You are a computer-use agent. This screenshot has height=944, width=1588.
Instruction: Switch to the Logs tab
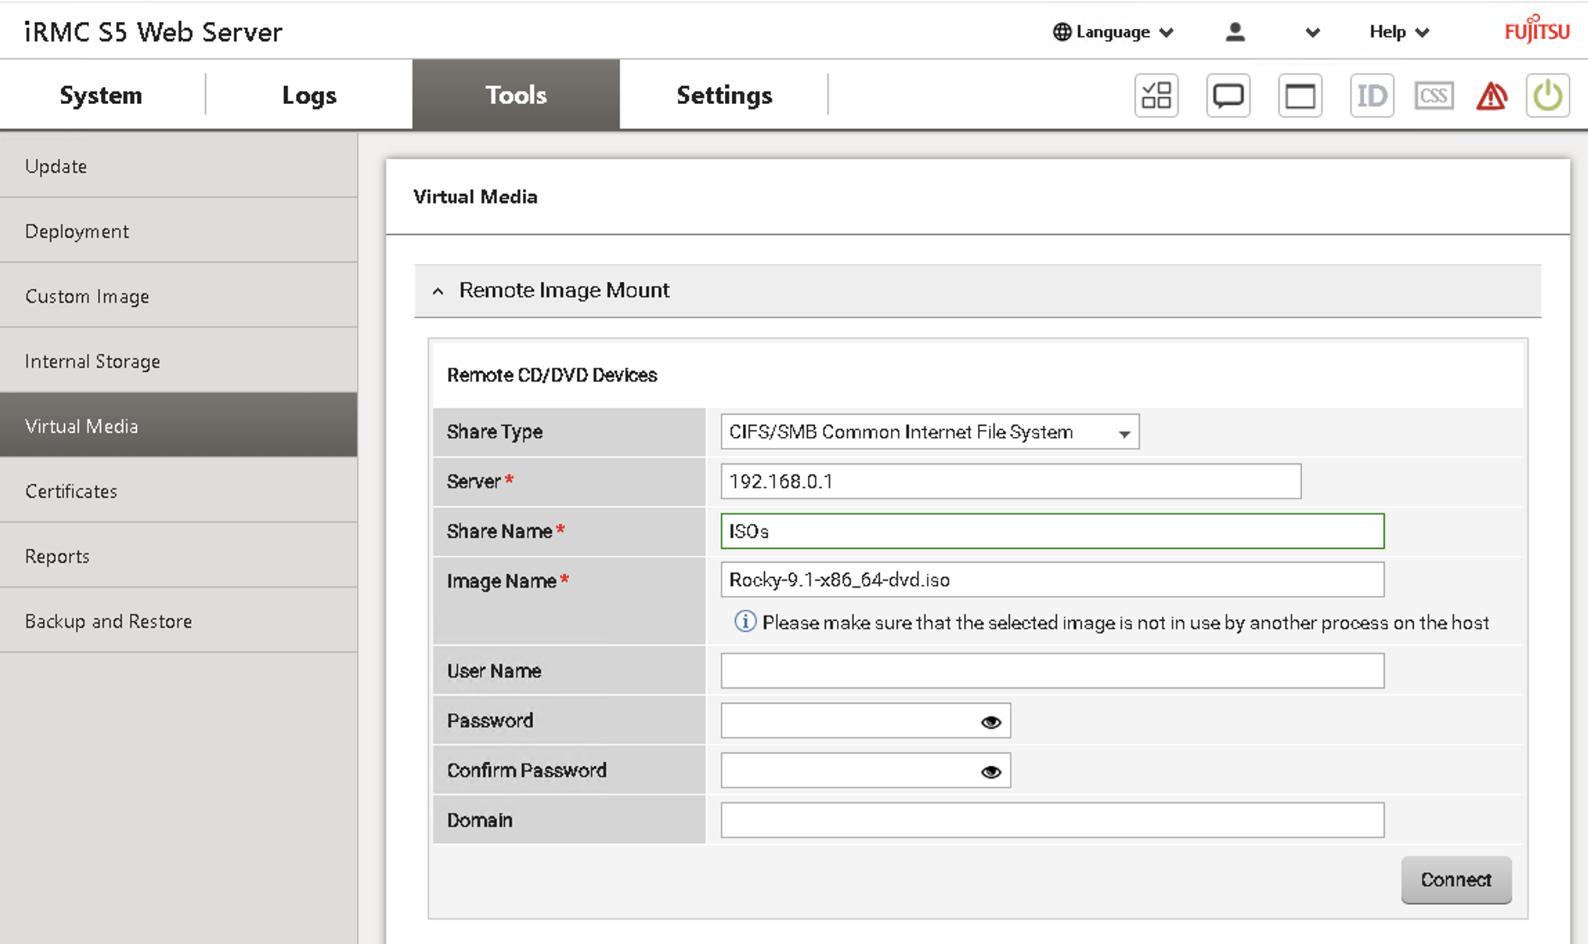(x=309, y=95)
